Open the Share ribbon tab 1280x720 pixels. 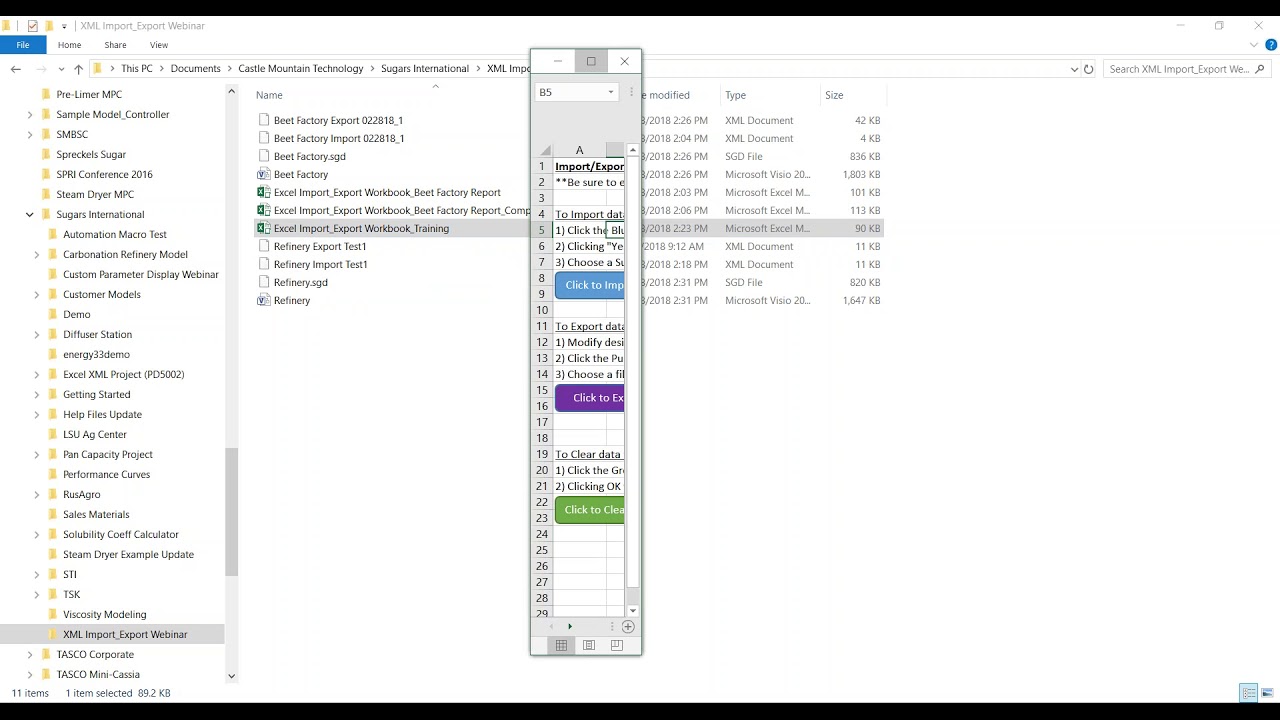click(115, 45)
